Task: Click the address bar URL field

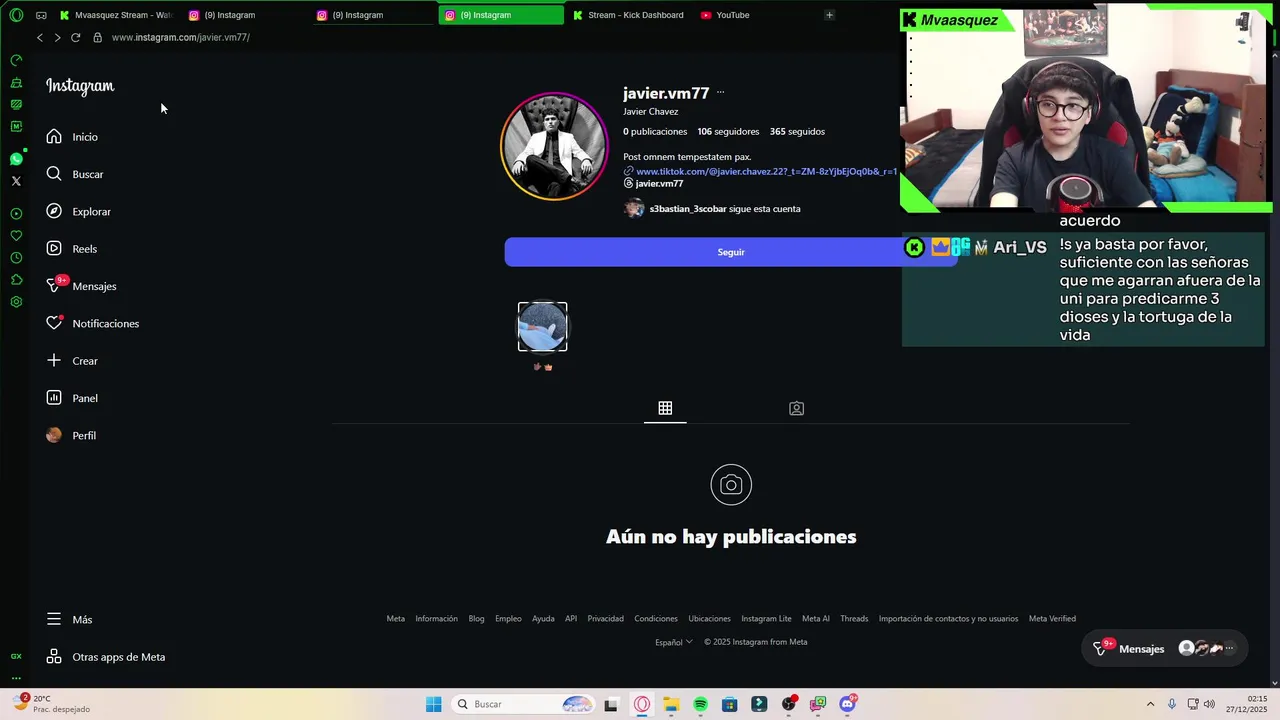Action: 181,37
